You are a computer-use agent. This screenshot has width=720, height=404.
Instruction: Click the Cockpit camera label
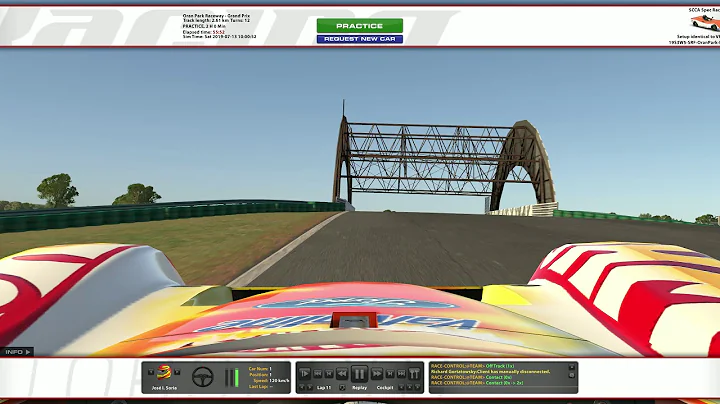point(385,387)
